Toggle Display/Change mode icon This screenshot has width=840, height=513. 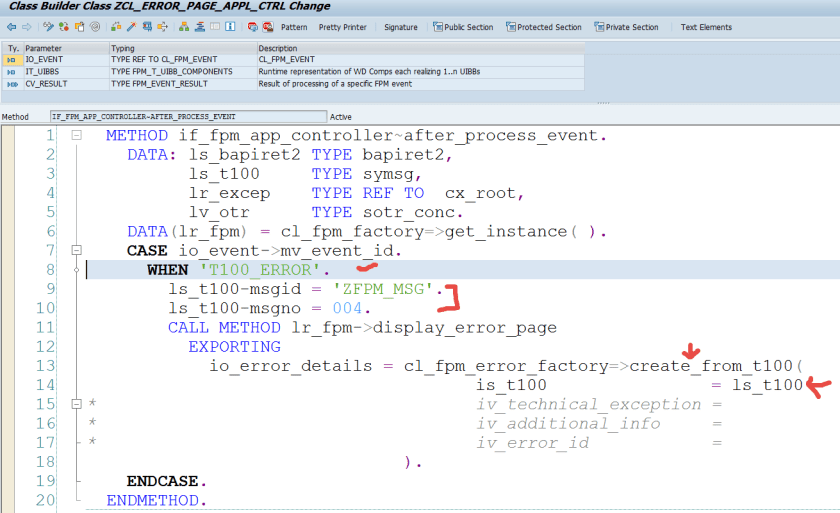point(48,27)
